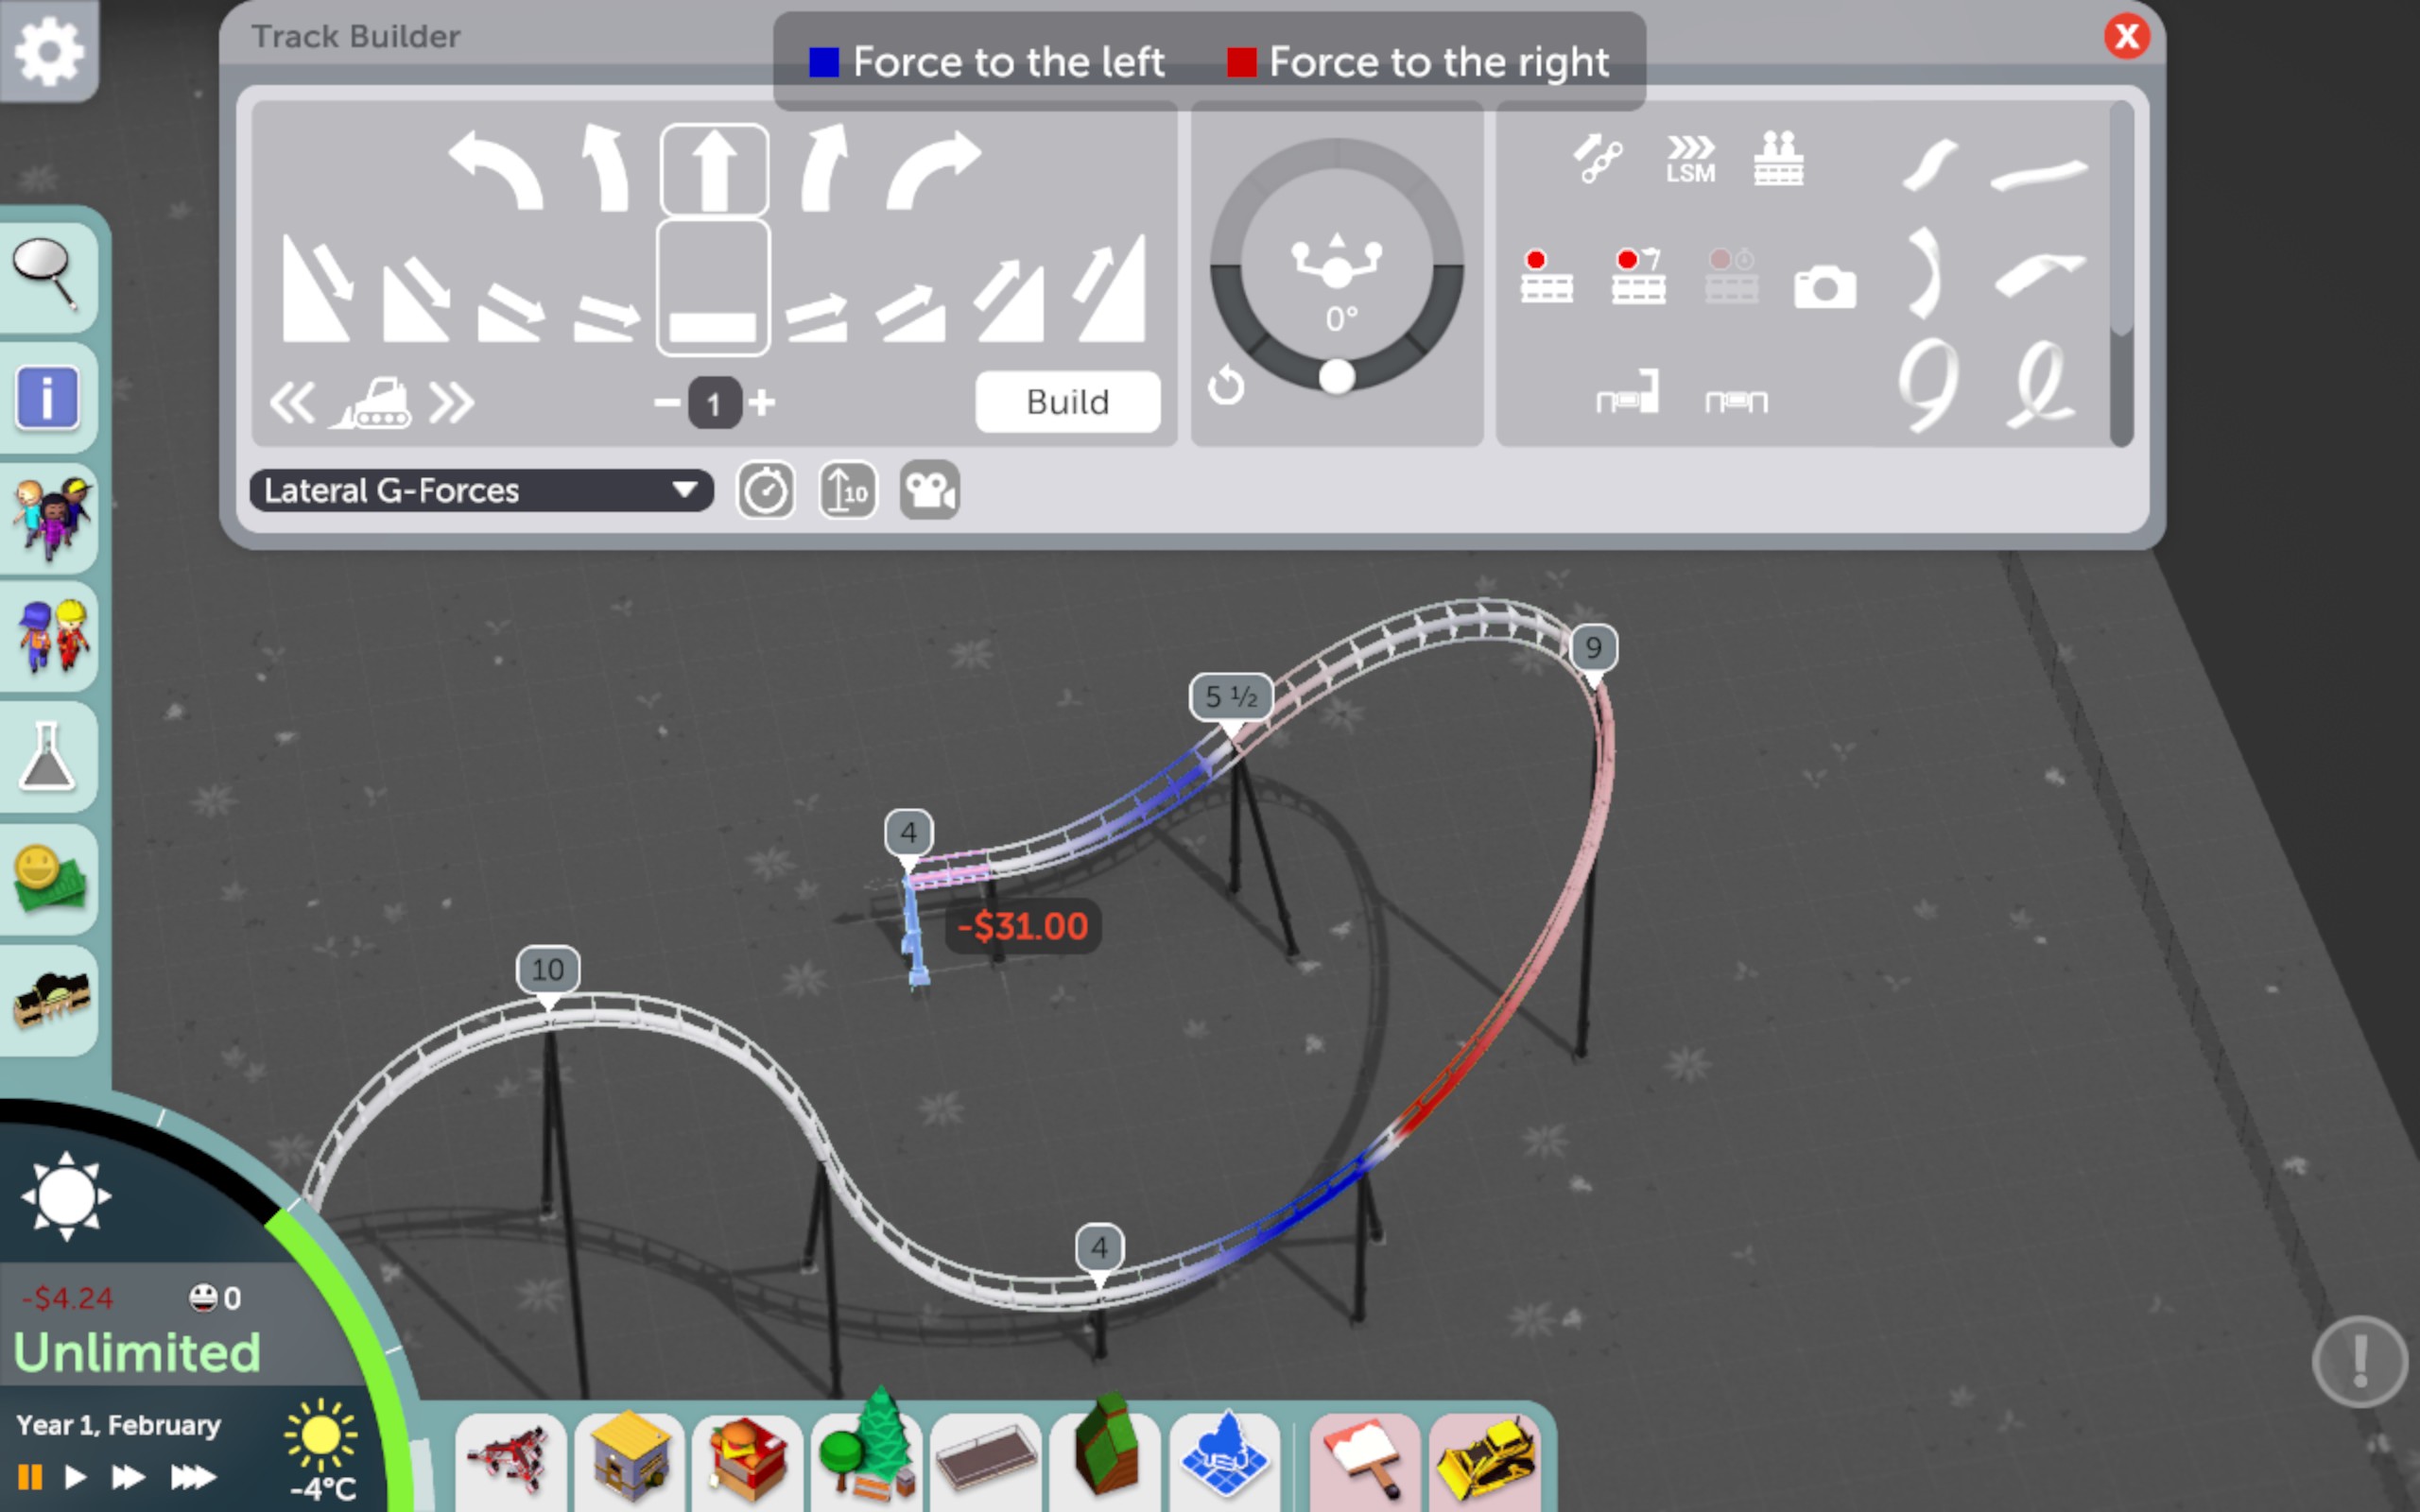The image size is (2420, 1512).
Task: Select the straight direction arrow piece
Action: click(x=714, y=170)
